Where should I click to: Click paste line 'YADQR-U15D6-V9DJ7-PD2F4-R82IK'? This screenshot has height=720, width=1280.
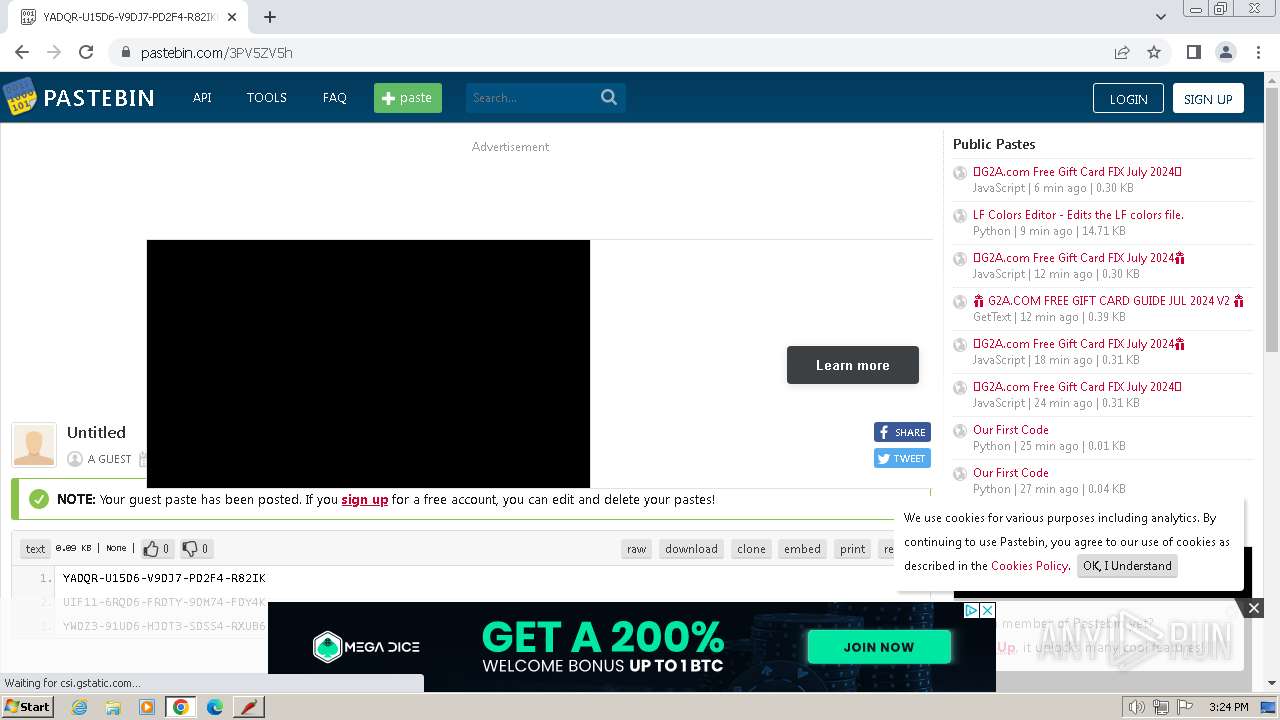coord(164,578)
